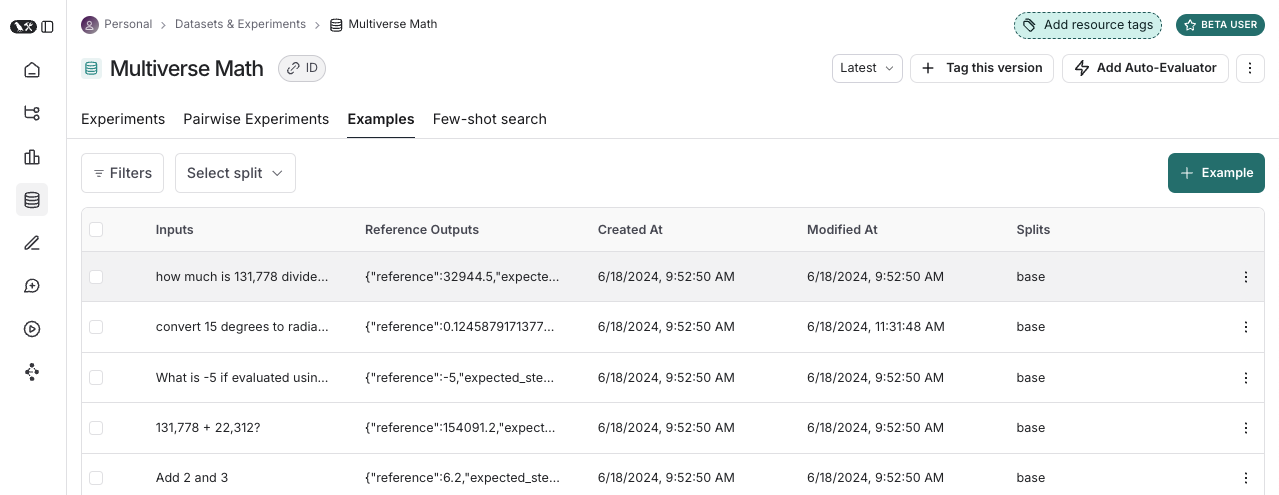This screenshot has height=495, width=1279.
Task: Open row actions menu for '131,778 + 22,312?'
Action: [x=1245, y=428]
